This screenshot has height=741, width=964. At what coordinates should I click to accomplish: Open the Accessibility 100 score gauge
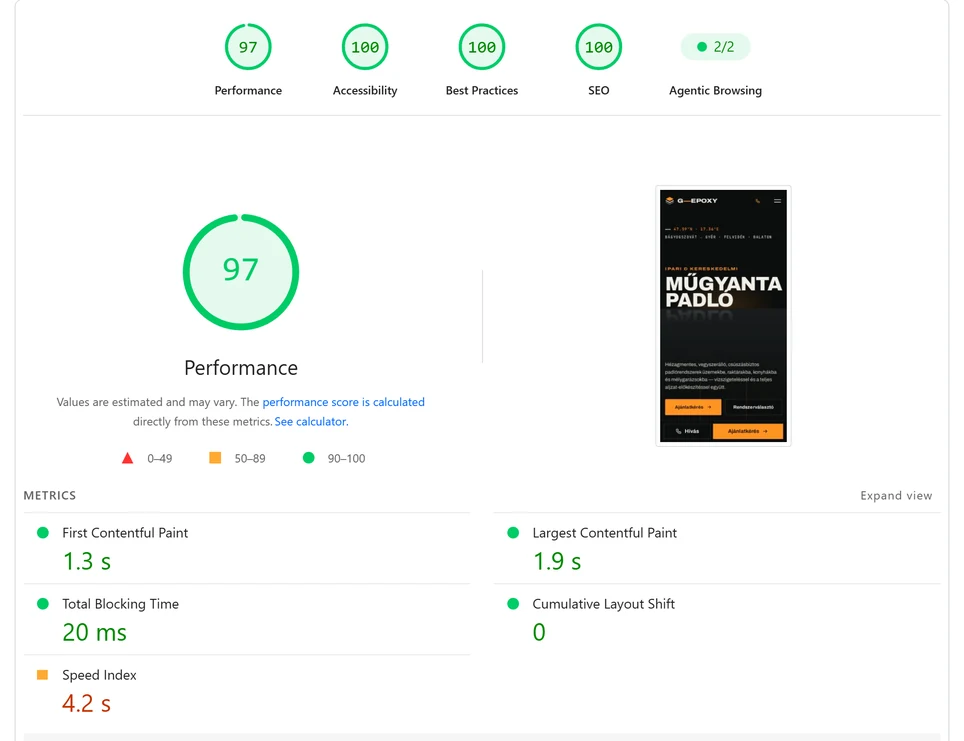[365, 47]
